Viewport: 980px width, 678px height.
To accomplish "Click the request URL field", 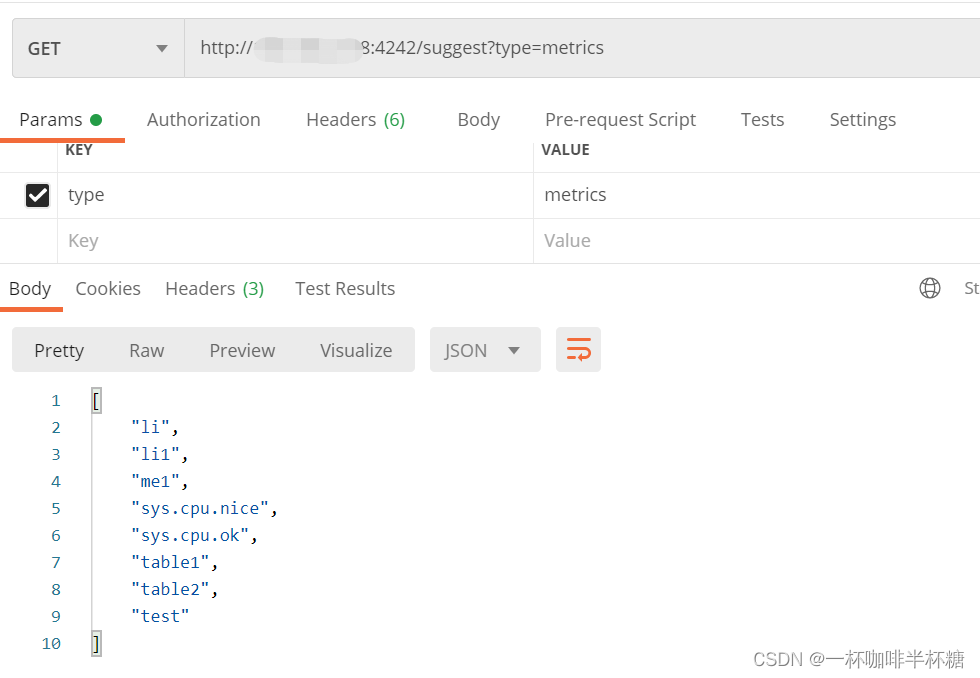I will click(580, 48).
